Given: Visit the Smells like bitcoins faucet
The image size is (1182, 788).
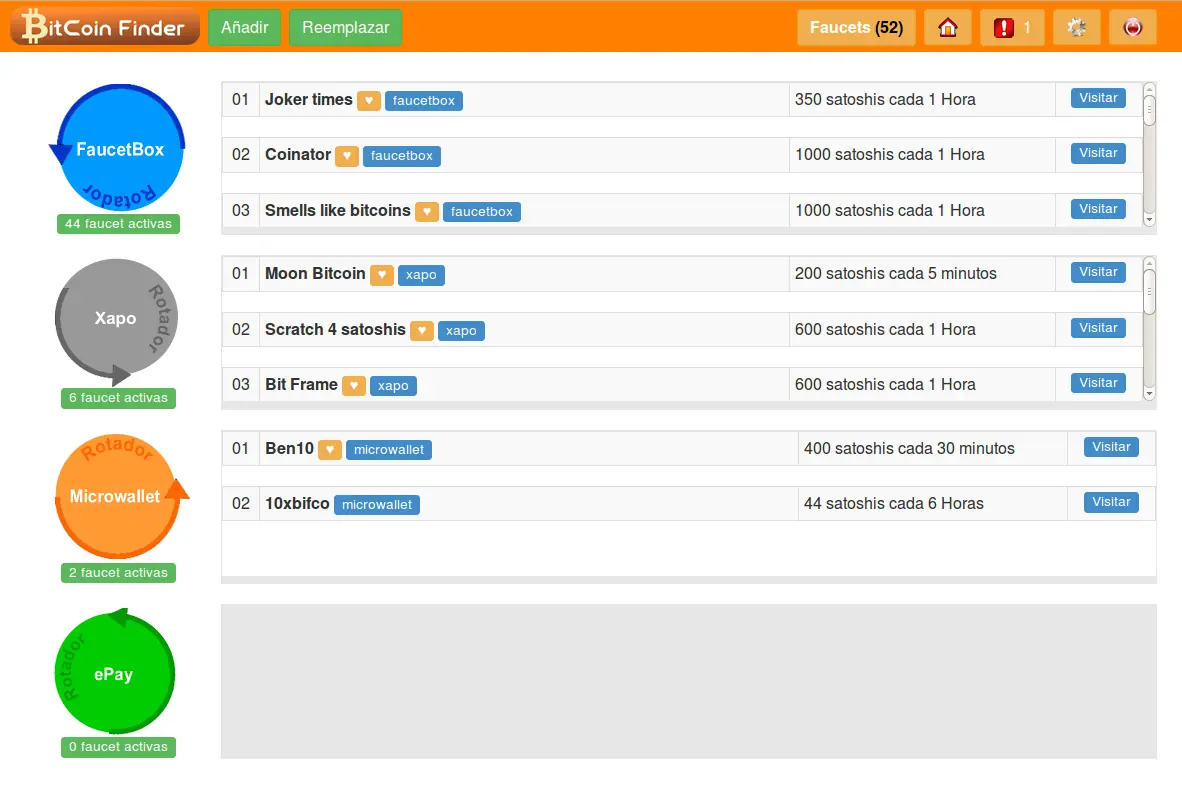Looking at the screenshot, I should 1098,209.
